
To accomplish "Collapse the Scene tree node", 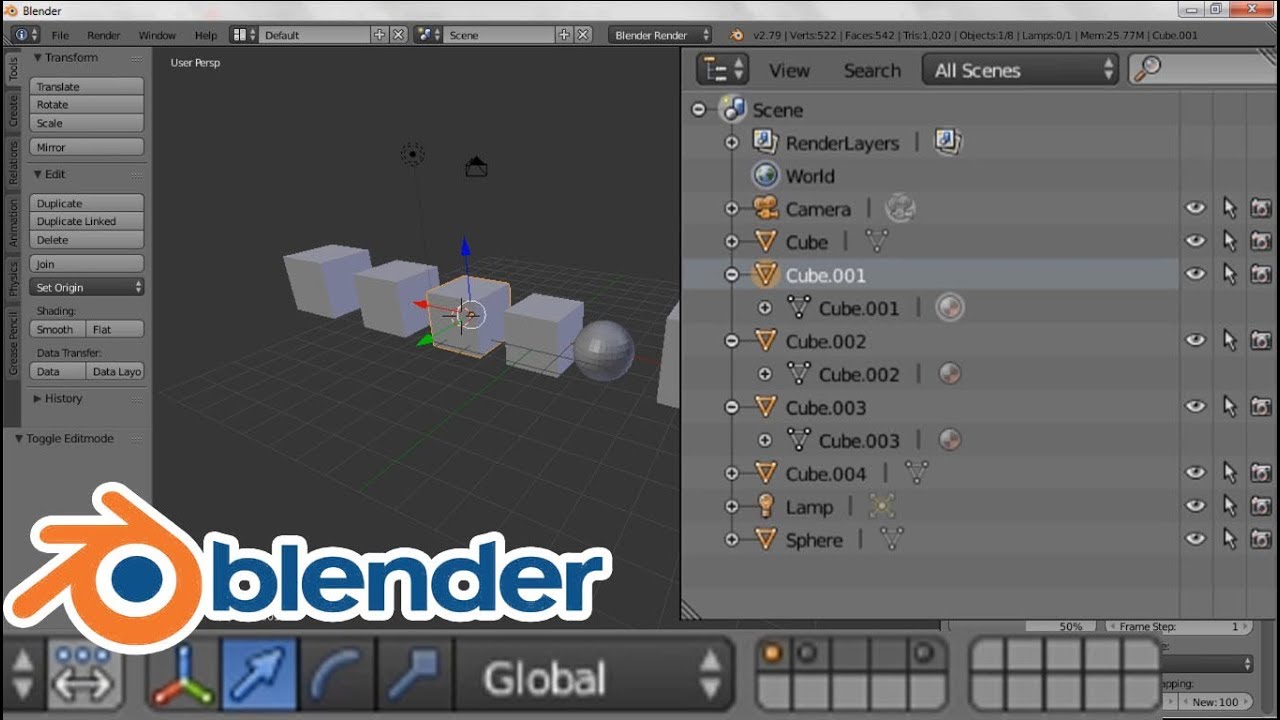I will [699, 110].
